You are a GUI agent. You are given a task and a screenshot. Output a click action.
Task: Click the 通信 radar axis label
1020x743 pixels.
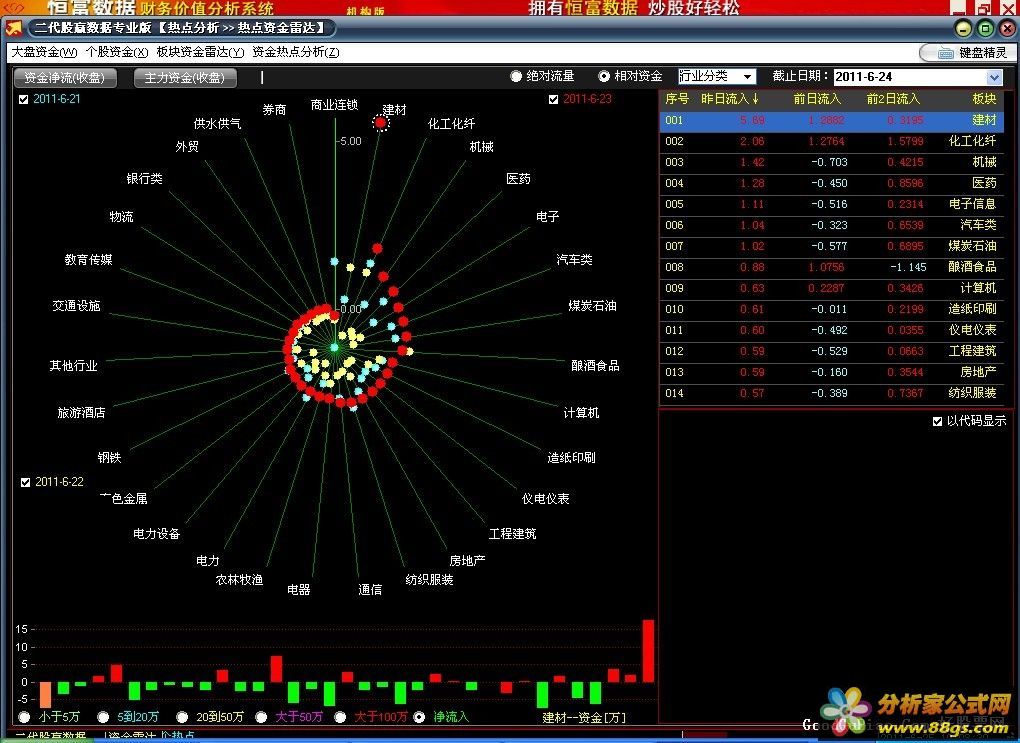click(370, 589)
